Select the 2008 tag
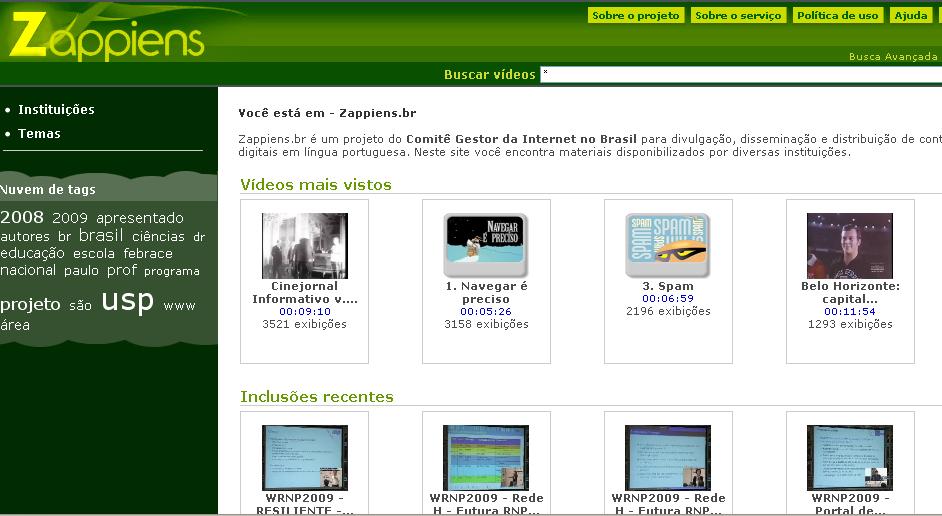942x516 pixels. 22,217
